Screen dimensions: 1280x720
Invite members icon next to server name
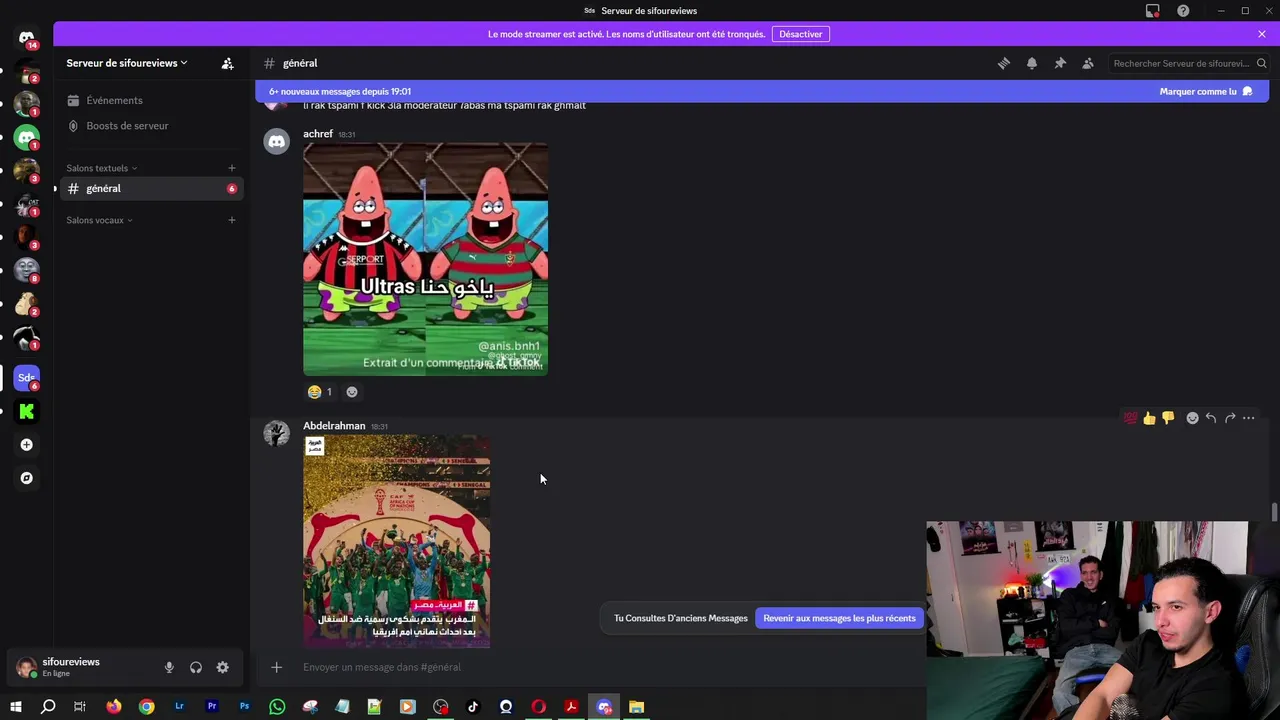[227, 63]
